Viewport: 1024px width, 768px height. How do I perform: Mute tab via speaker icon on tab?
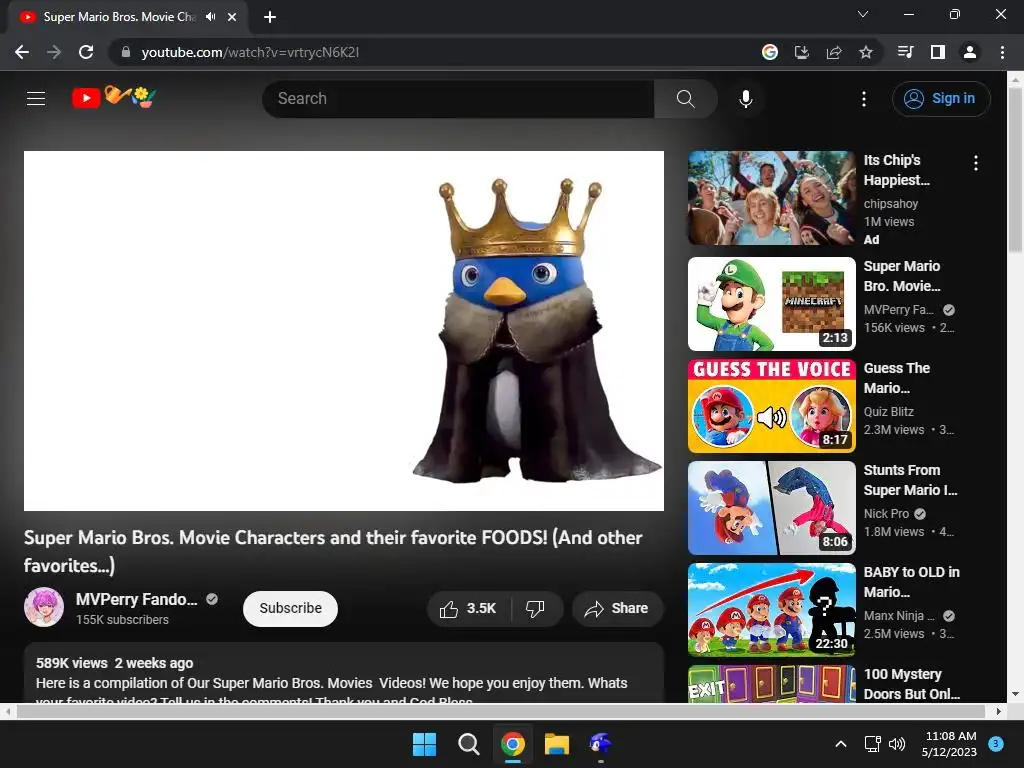point(210,17)
